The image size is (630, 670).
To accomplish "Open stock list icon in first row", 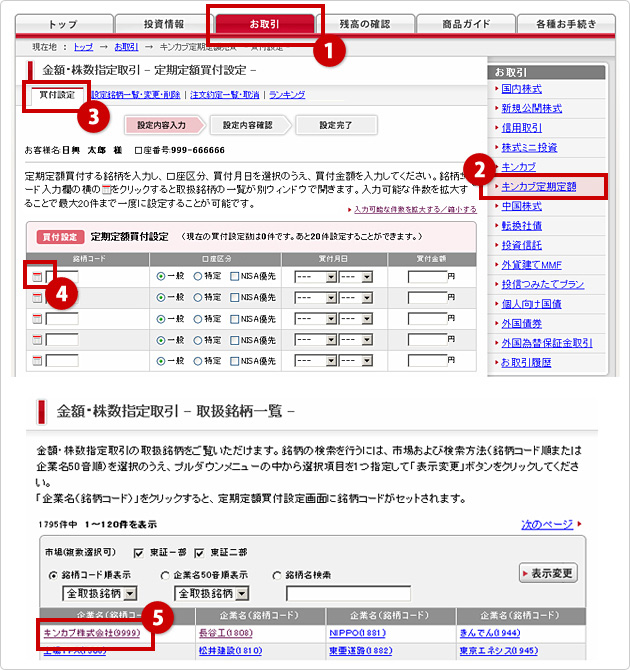I will (37, 276).
